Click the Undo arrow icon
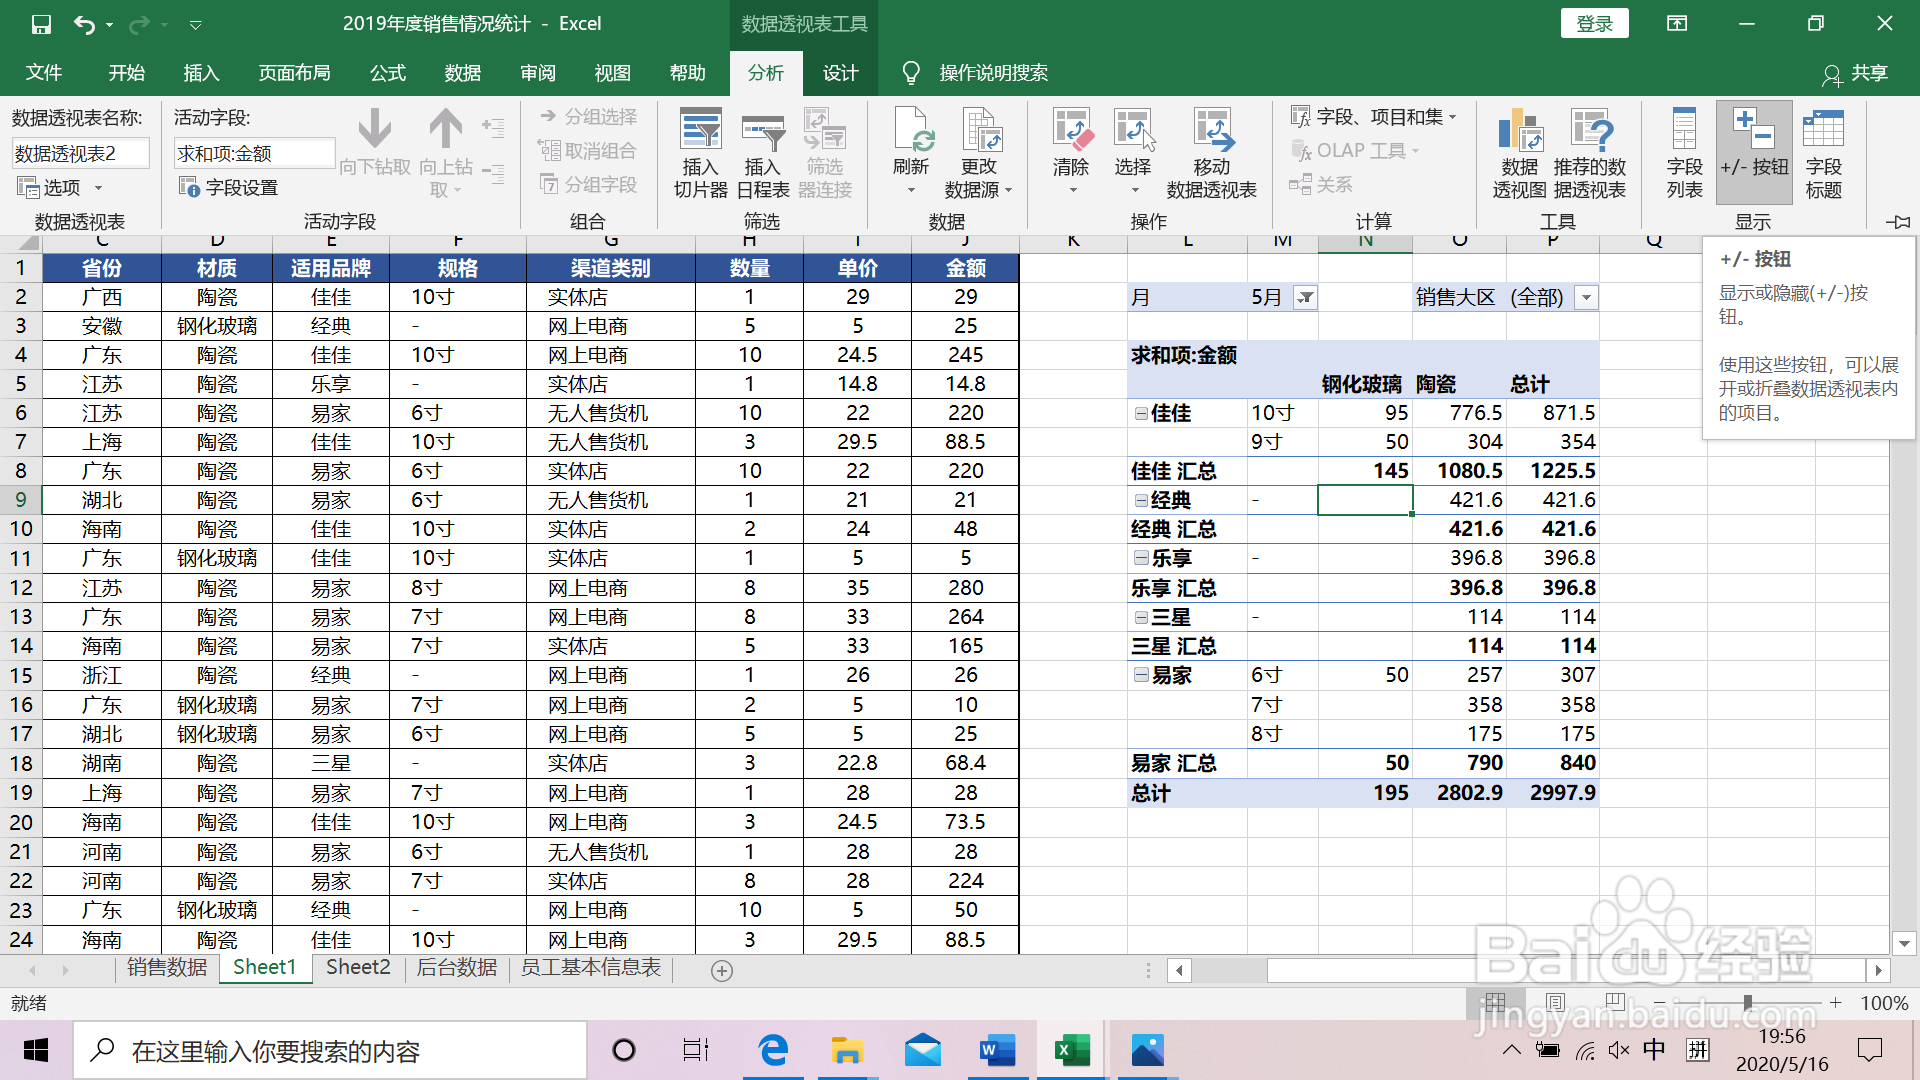1920x1080 pixels. coord(85,24)
